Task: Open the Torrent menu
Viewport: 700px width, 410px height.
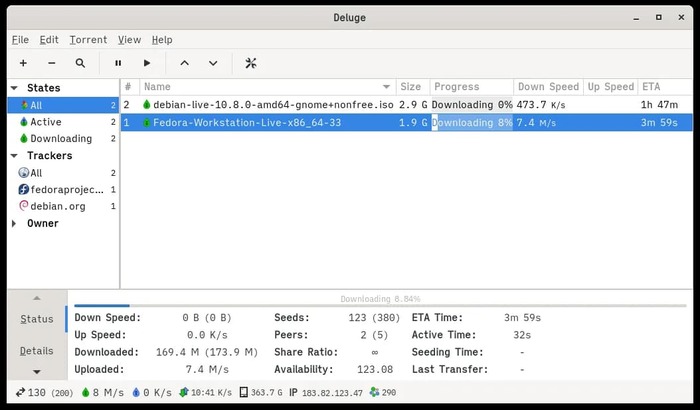Action: pyautogui.click(x=88, y=39)
